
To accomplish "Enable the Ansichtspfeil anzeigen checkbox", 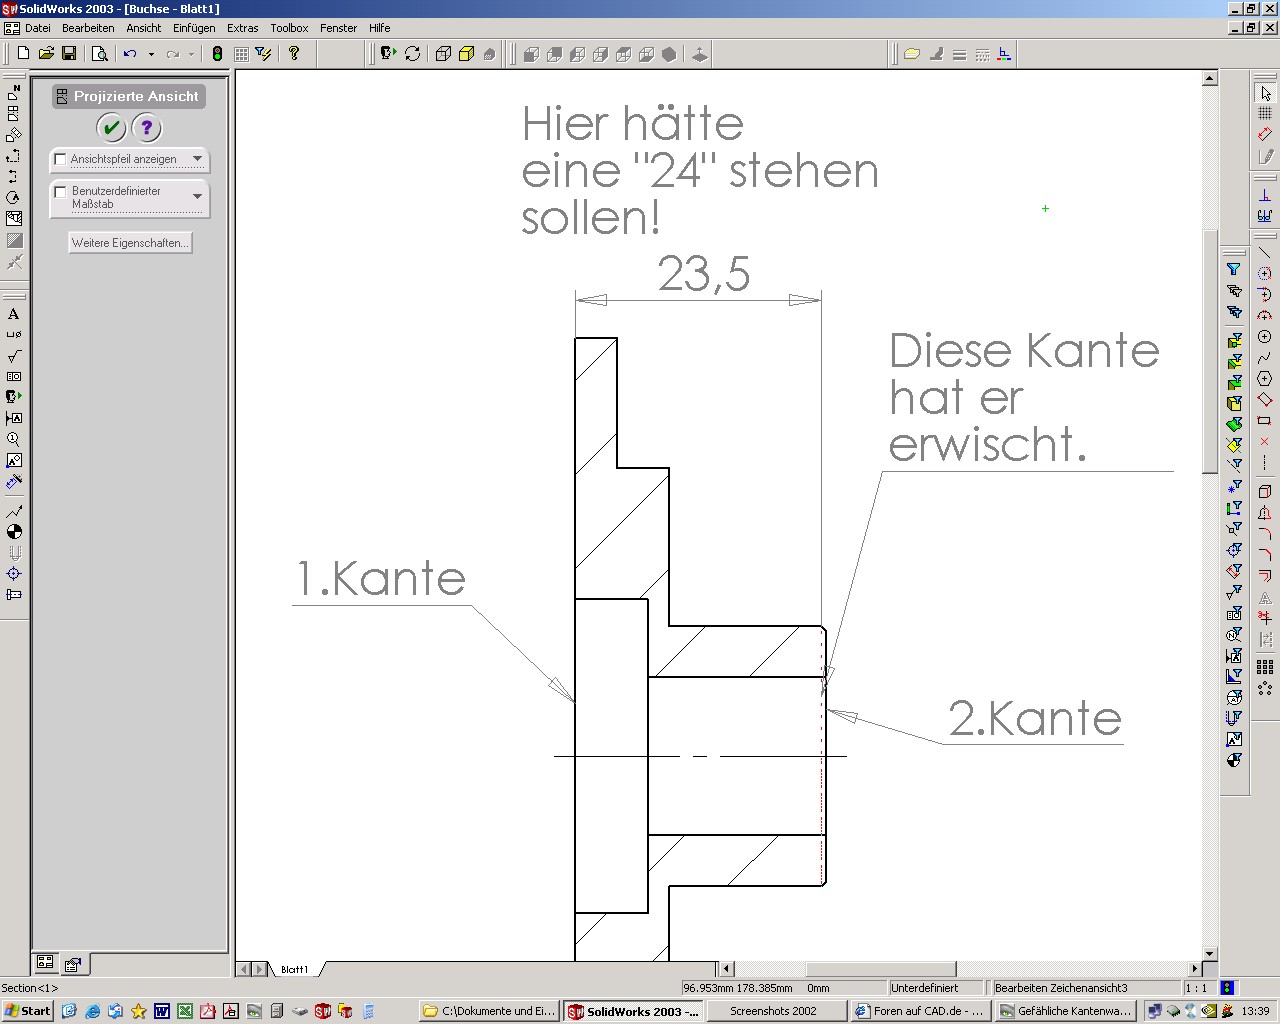I will pos(60,159).
